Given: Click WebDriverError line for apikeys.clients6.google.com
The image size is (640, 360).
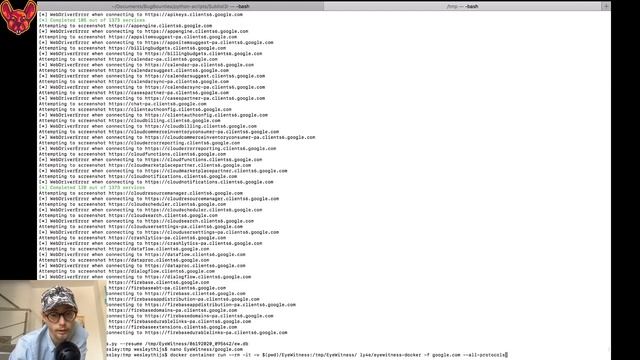Looking at the screenshot, I should [141, 14].
